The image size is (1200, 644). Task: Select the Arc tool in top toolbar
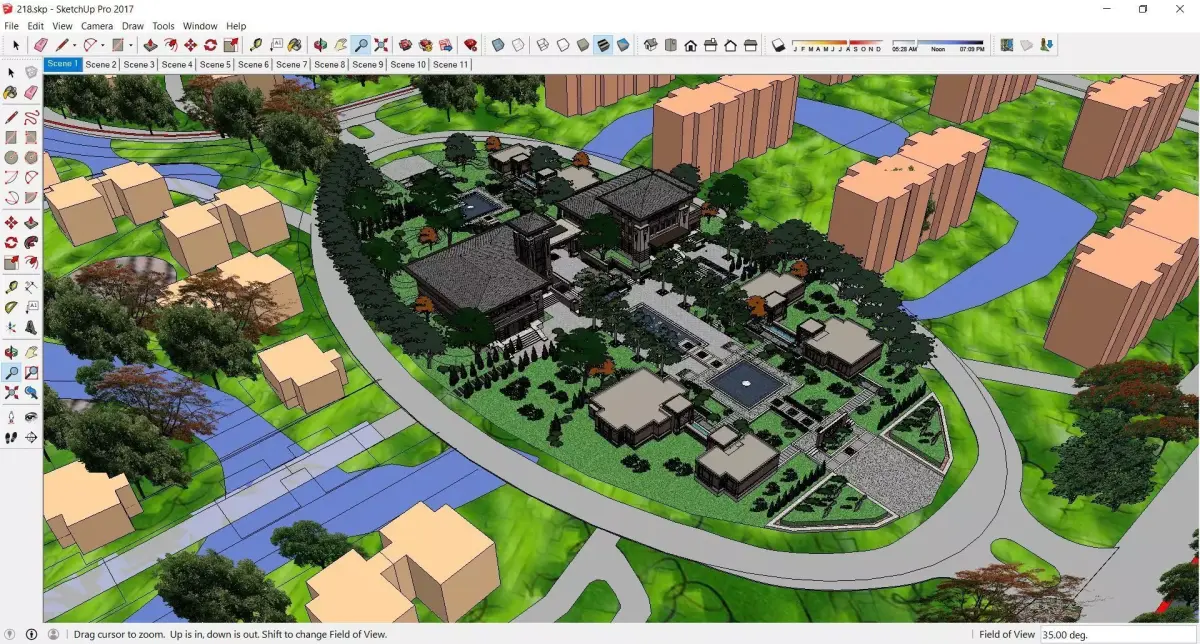pyautogui.click(x=90, y=45)
